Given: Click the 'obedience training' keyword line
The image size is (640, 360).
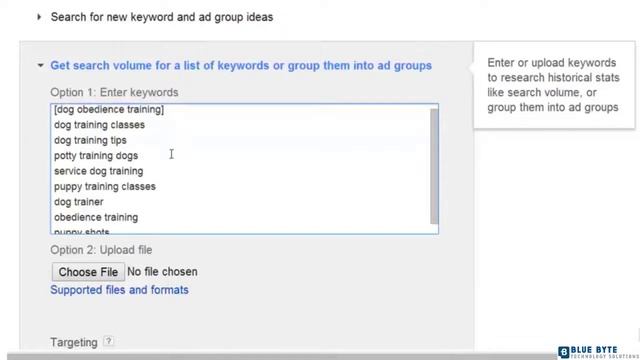Looking at the screenshot, I should (x=96, y=218).
